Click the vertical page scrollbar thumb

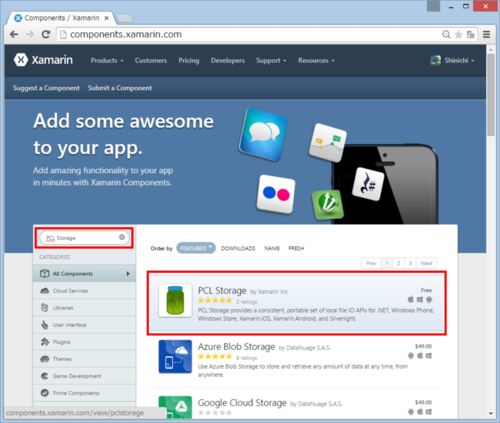coord(491,94)
